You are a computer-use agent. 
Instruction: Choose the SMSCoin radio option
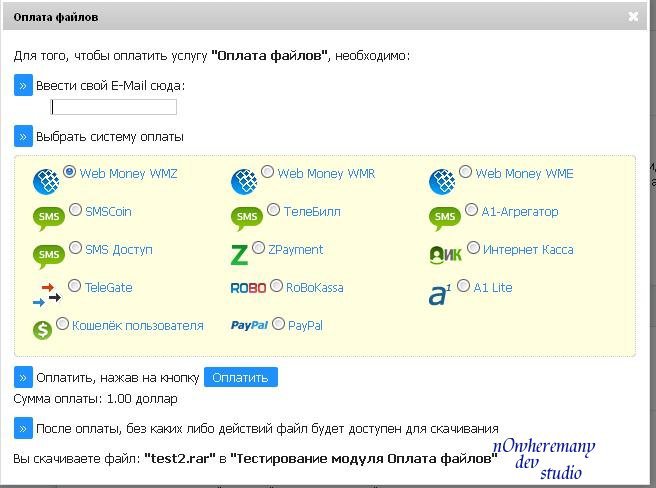tap(75, 210)
